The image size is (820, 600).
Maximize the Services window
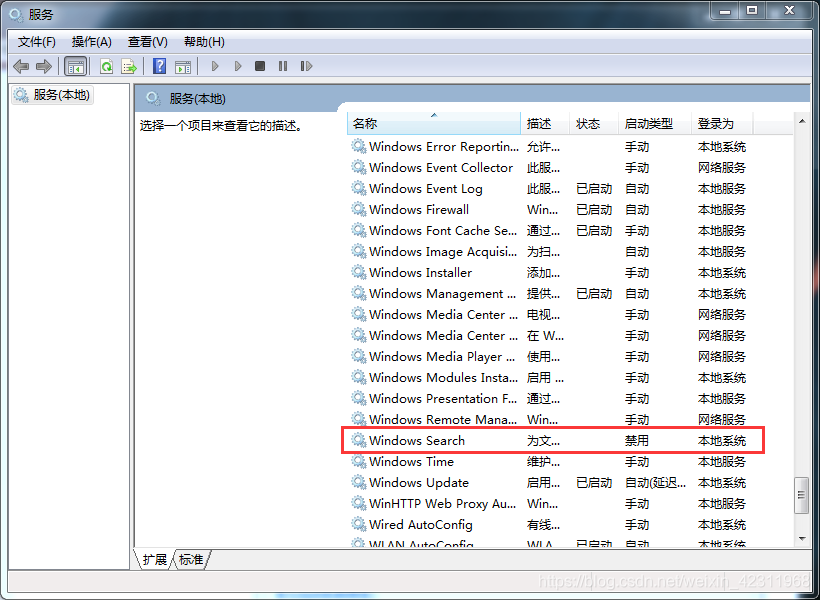coord(752,10)
